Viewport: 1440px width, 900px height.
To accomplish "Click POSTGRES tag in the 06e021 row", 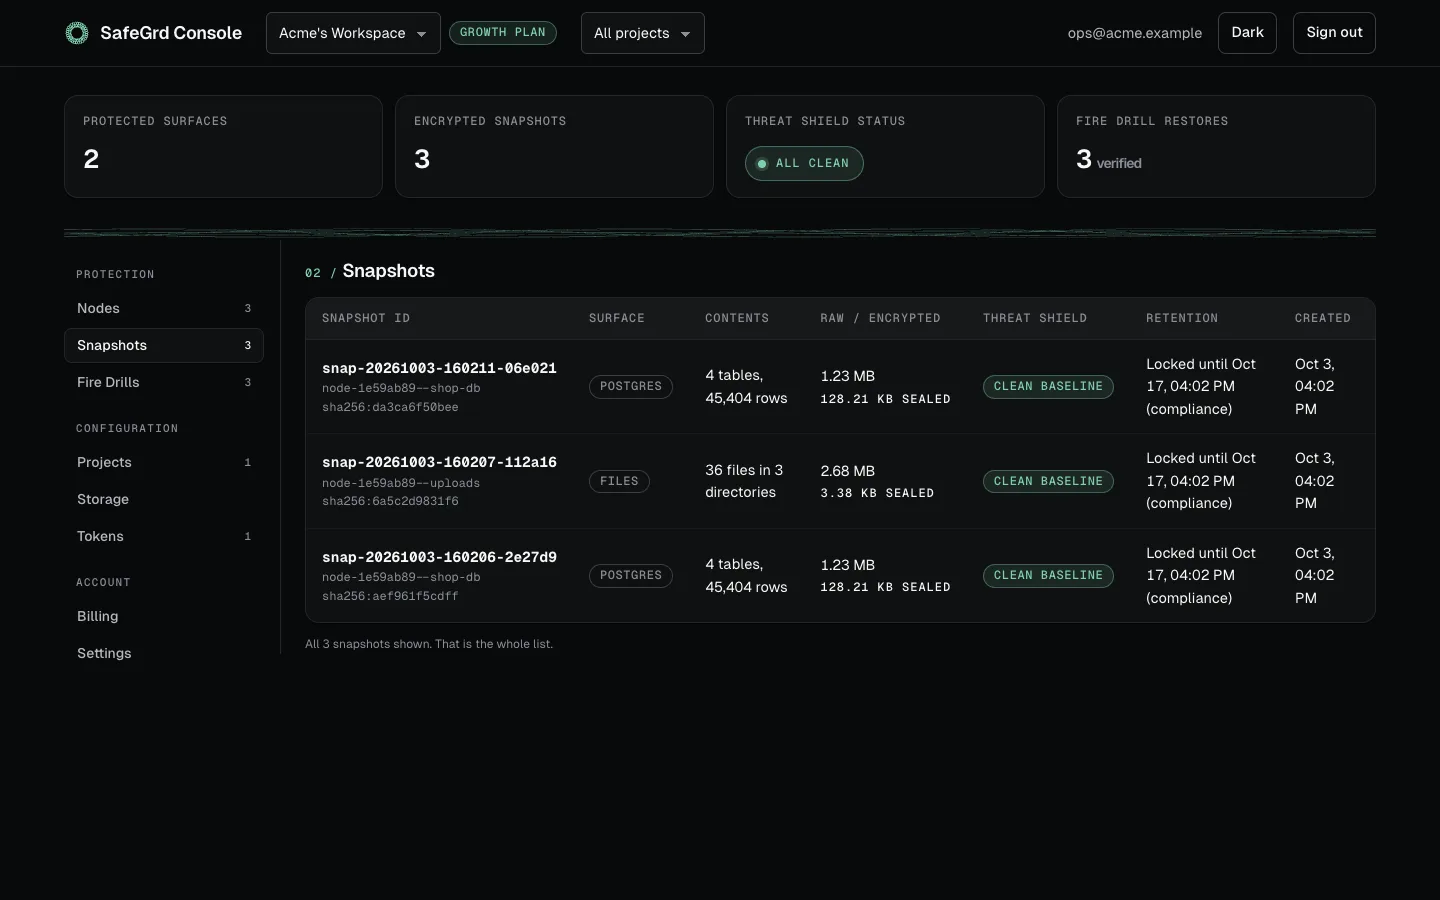I will [x=631, y=386].
